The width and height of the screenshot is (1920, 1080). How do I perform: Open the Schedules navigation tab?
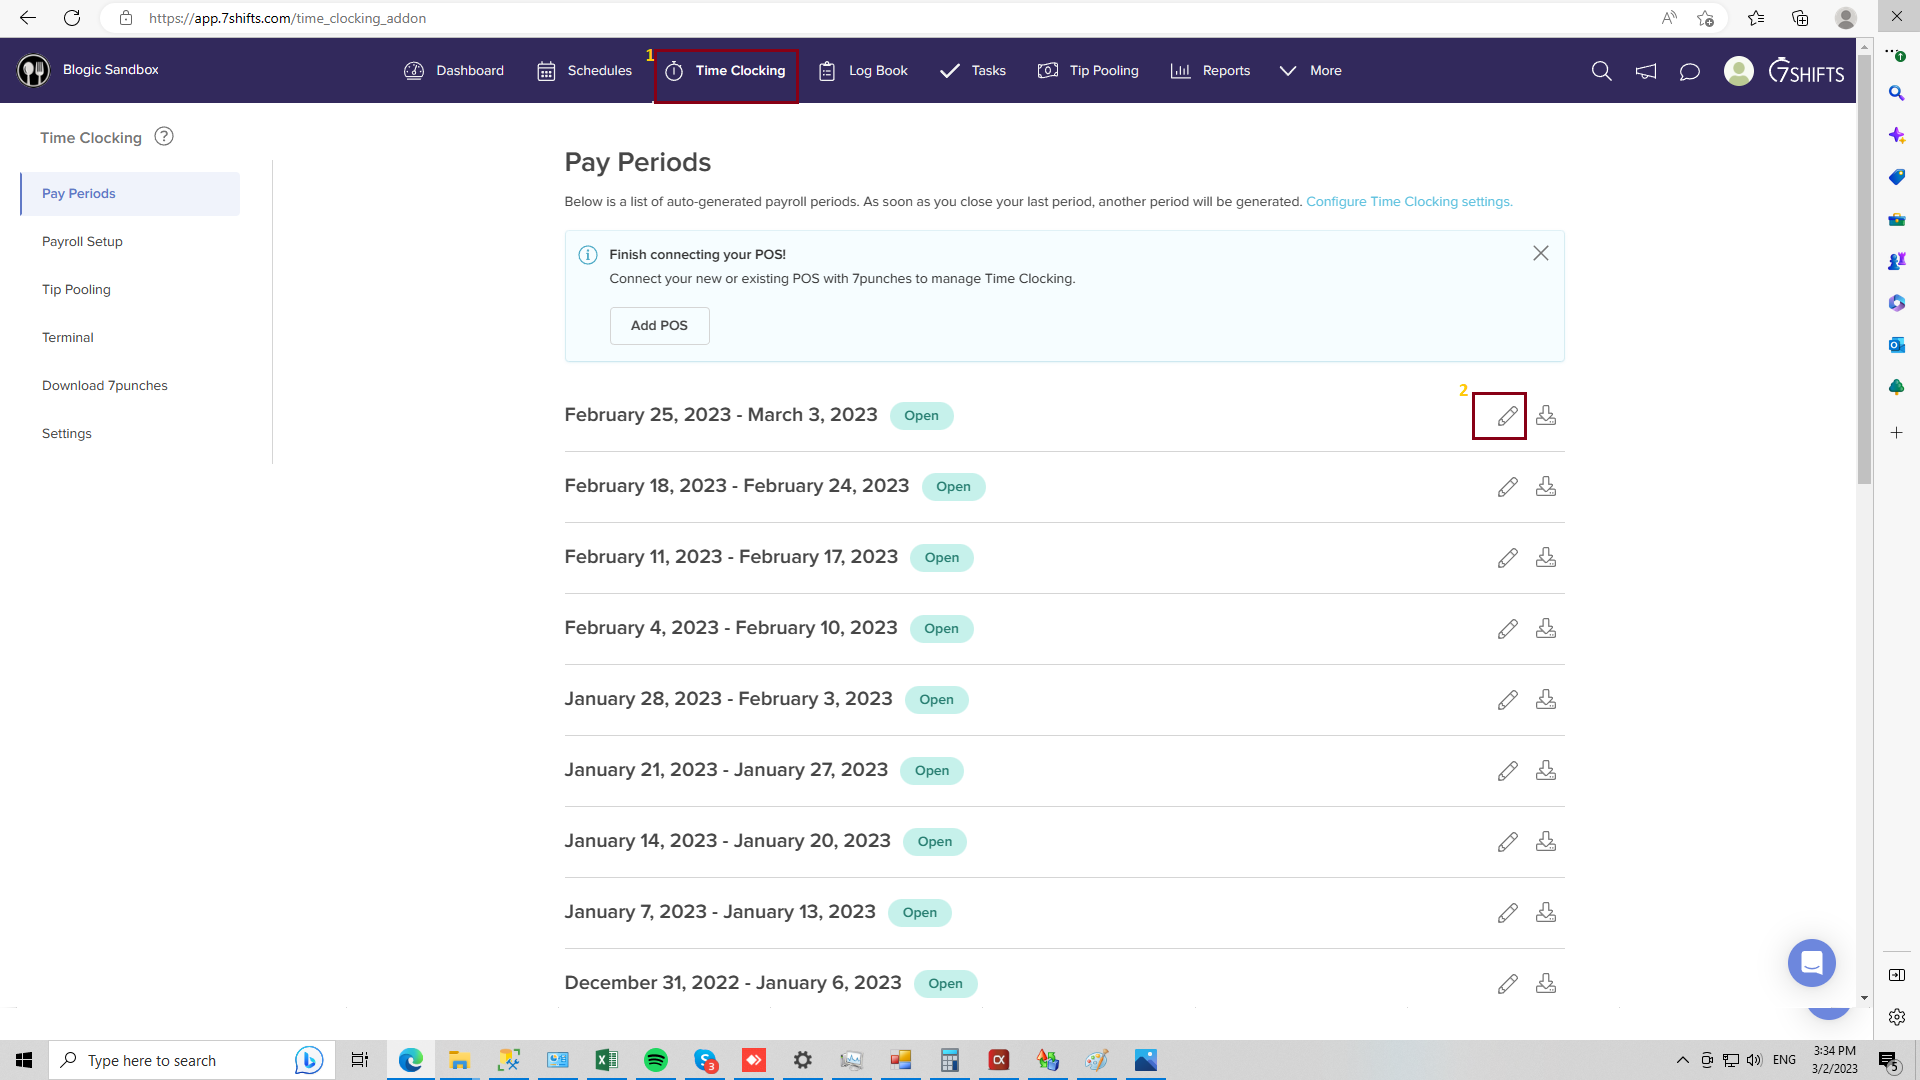pyautogui.click(x=584, y=71)
